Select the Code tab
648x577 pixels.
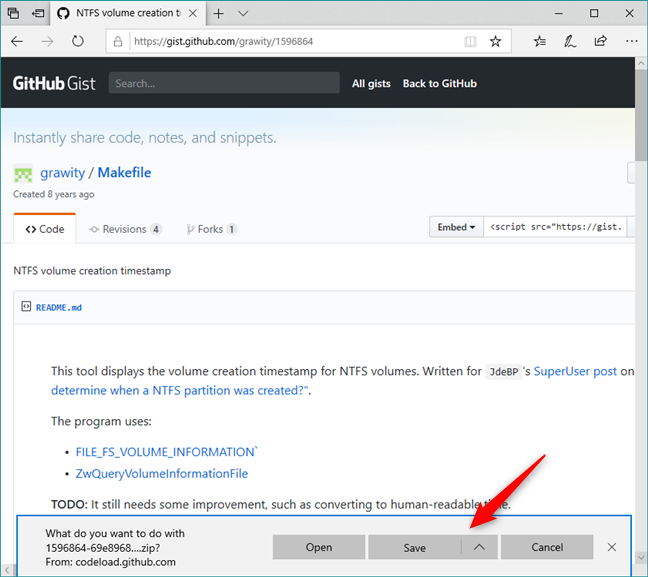tap(45, 229)
